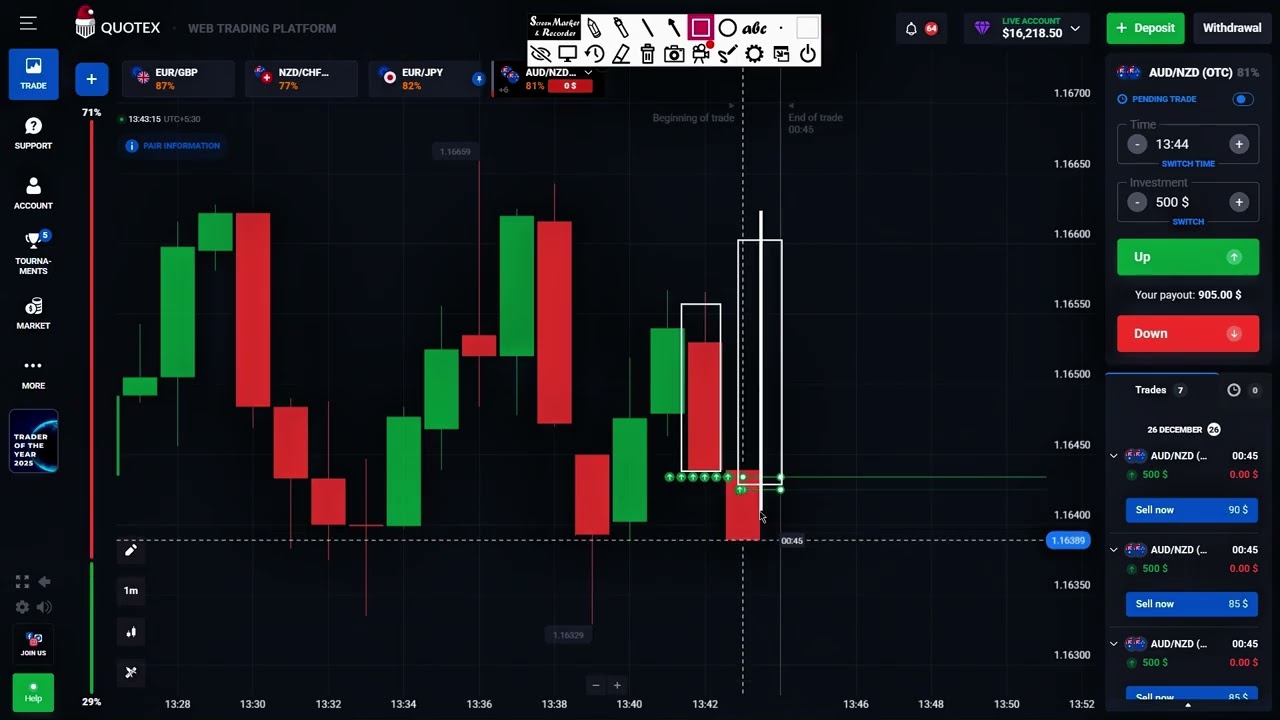Open the candlestick chart type selector
Image resolution: width=1280 pixels, height=720 pixels.
pyautogui.click(x=131, y=632)
